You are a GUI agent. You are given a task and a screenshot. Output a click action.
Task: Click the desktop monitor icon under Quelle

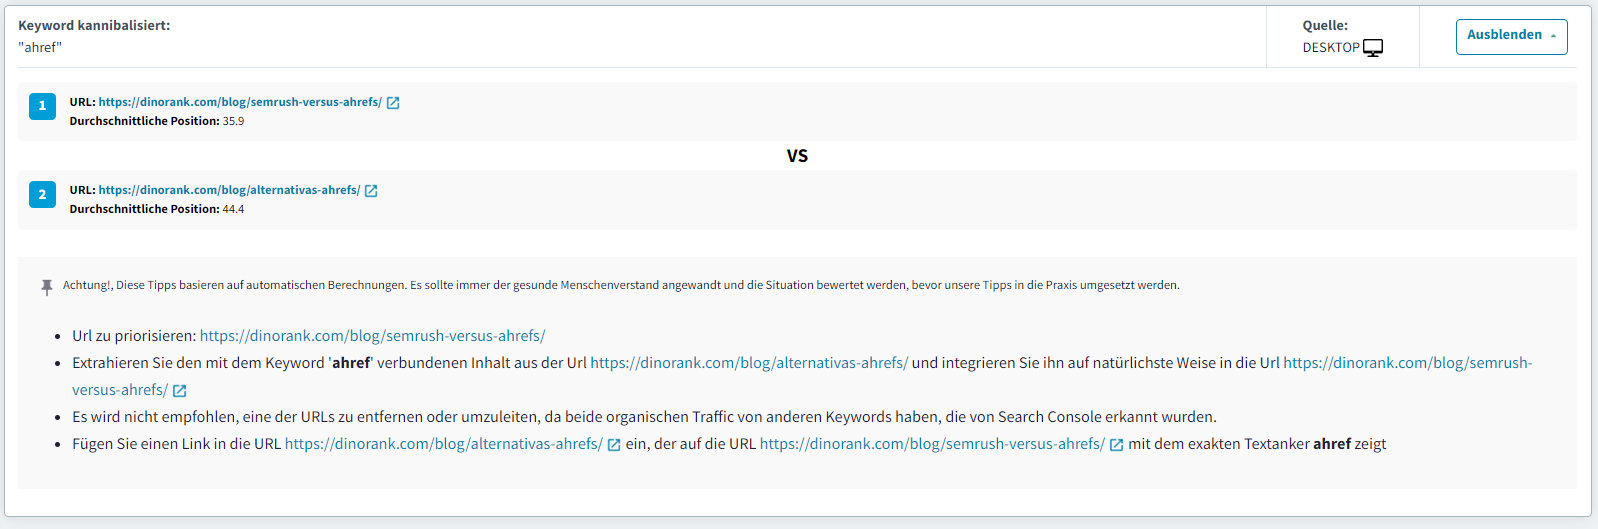pyautogui.click(x=1373, y=48)
